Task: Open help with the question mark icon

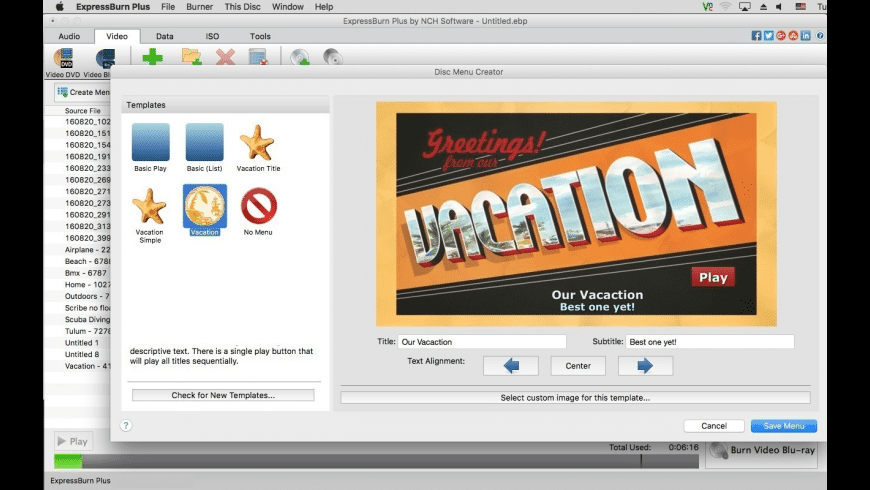Action: pos(126,425)
